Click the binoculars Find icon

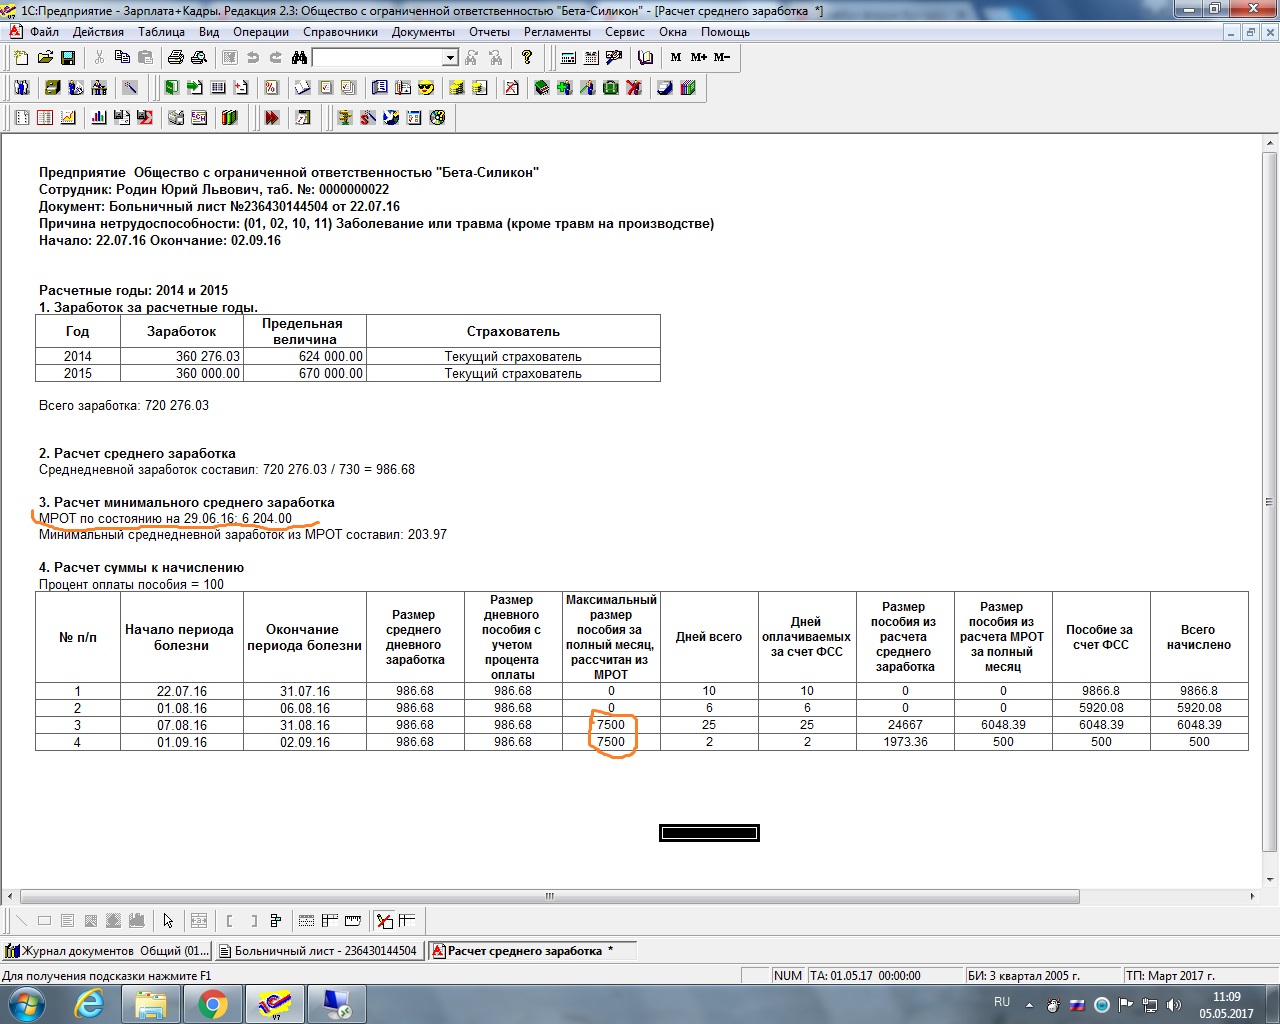(x=299, y=58)
